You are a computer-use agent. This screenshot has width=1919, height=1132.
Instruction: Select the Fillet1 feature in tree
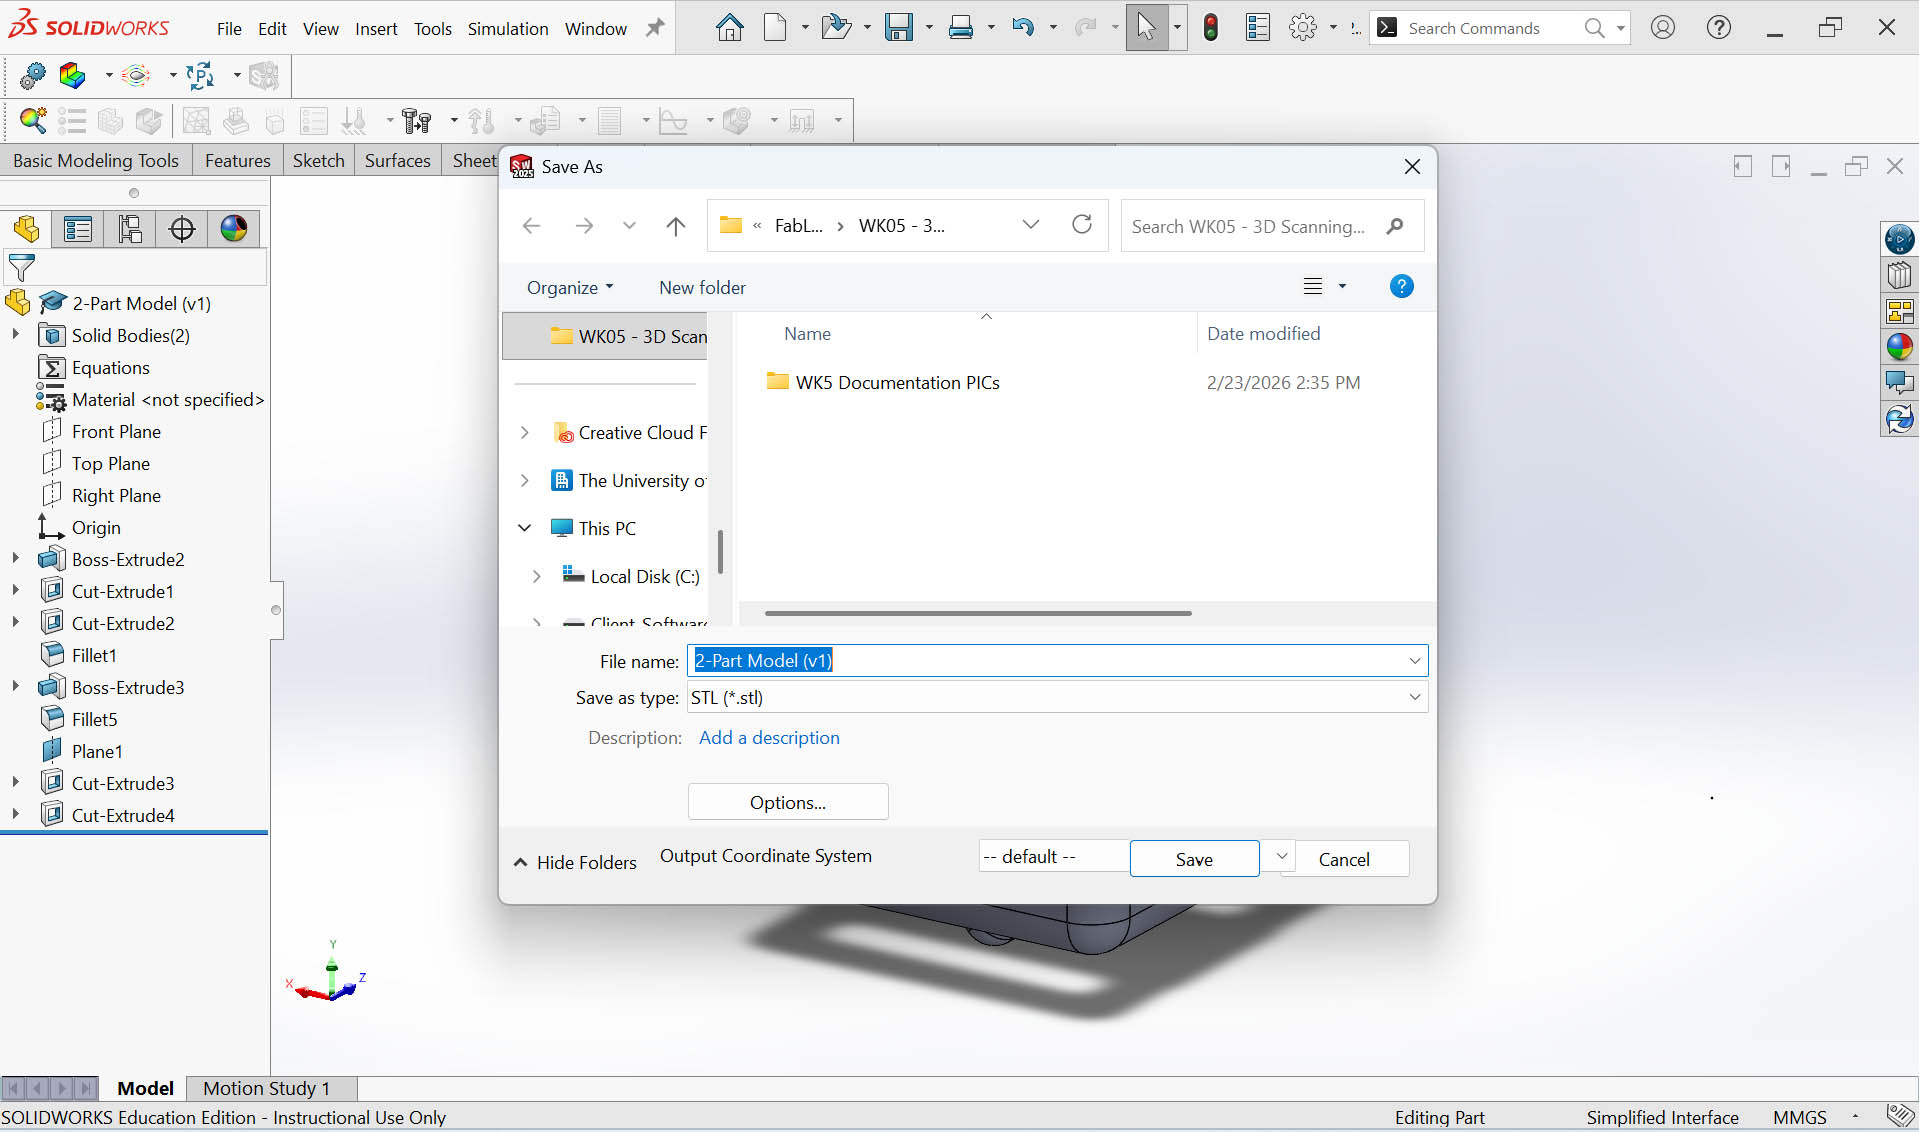pyautogui.click(x=94, y=655)
